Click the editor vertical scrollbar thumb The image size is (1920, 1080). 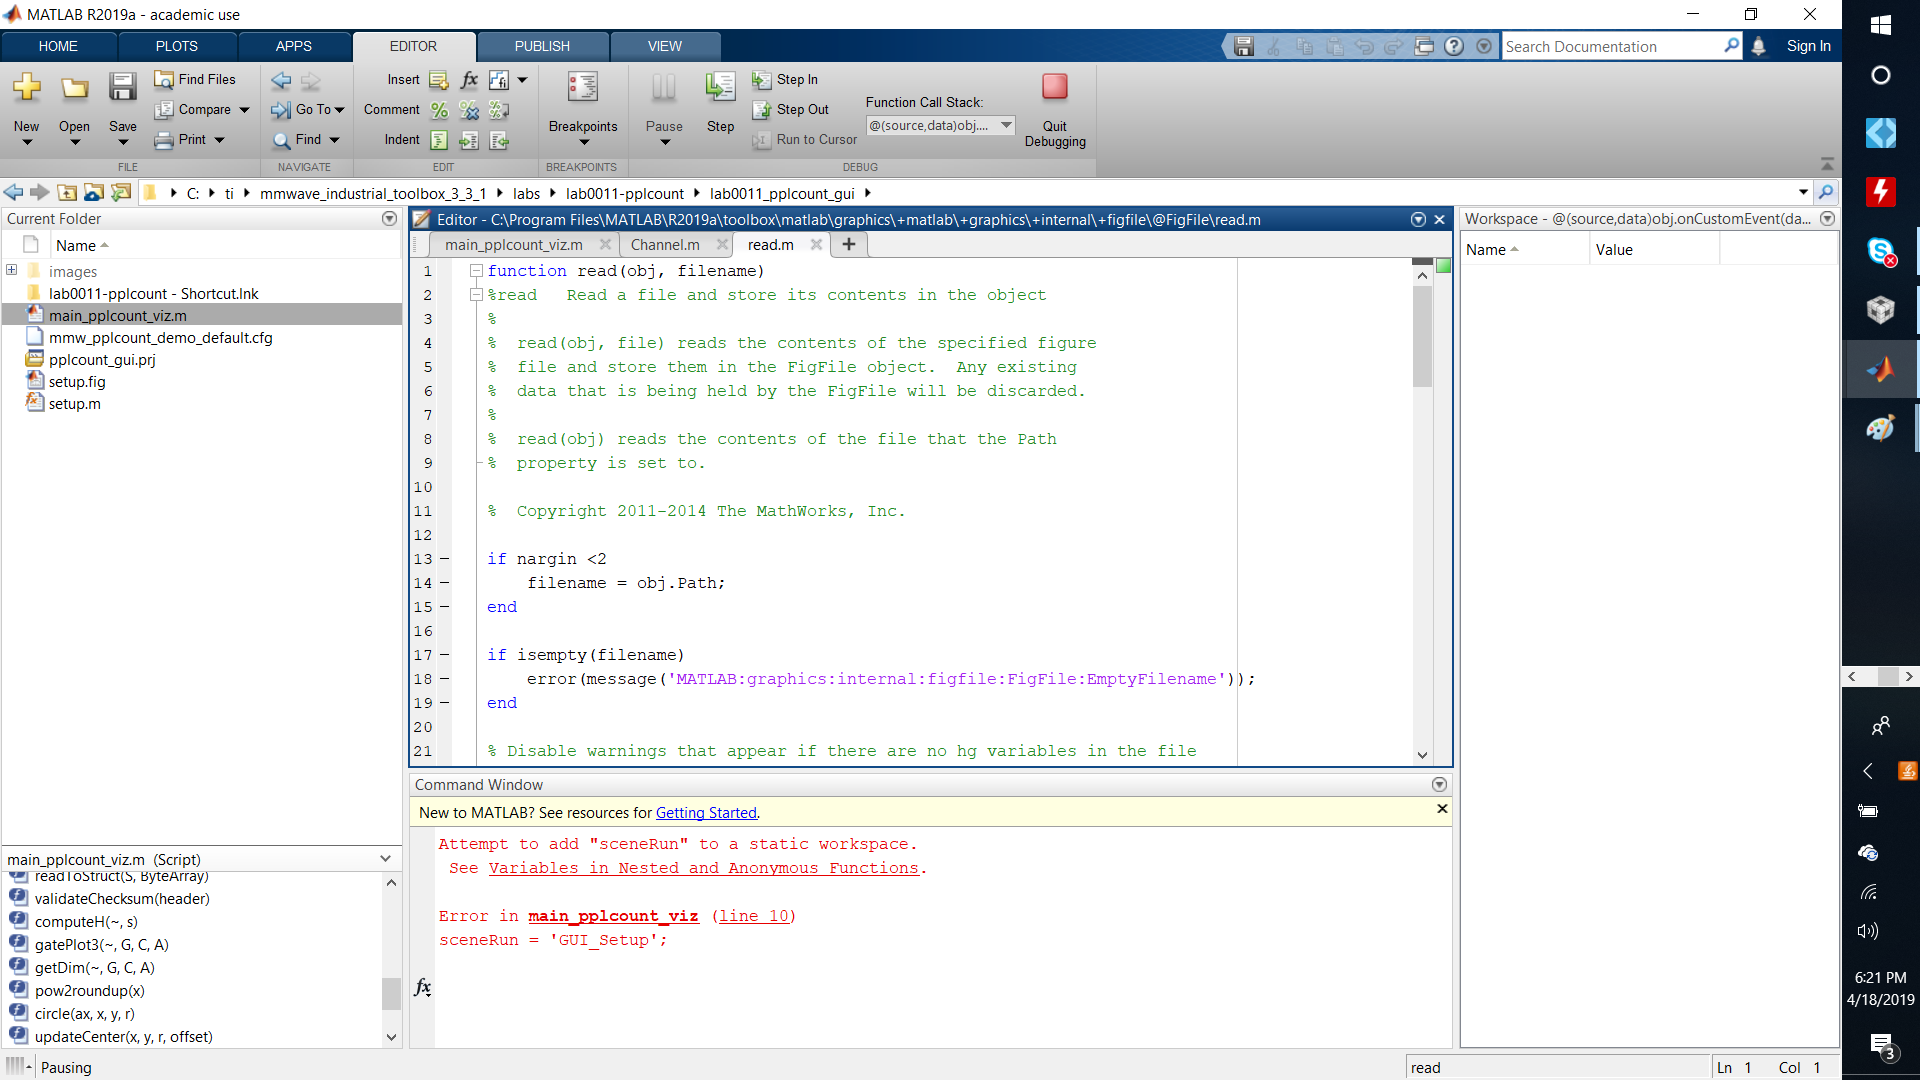point(1422,337)
